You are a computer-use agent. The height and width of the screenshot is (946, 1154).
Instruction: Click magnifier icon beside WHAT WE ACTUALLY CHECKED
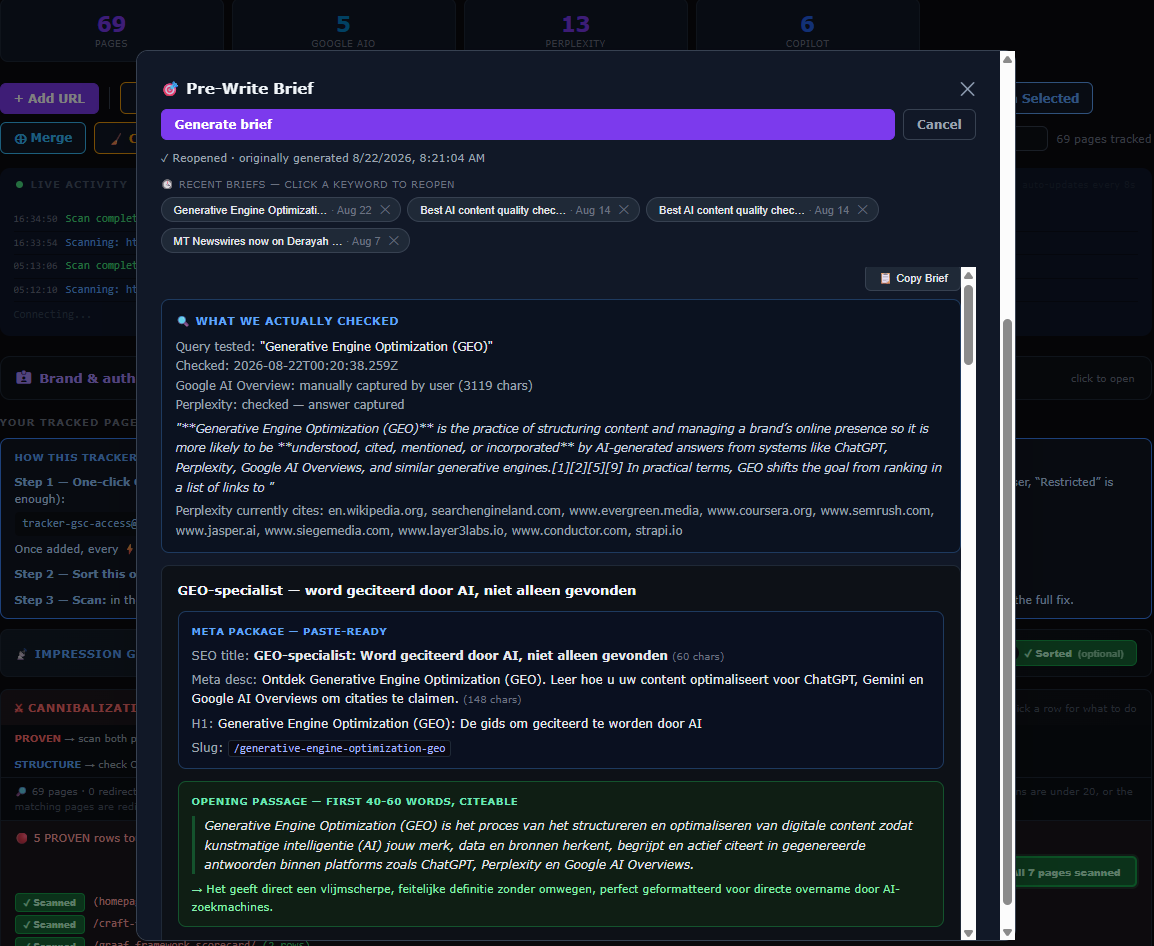click(x=183, y=321)
